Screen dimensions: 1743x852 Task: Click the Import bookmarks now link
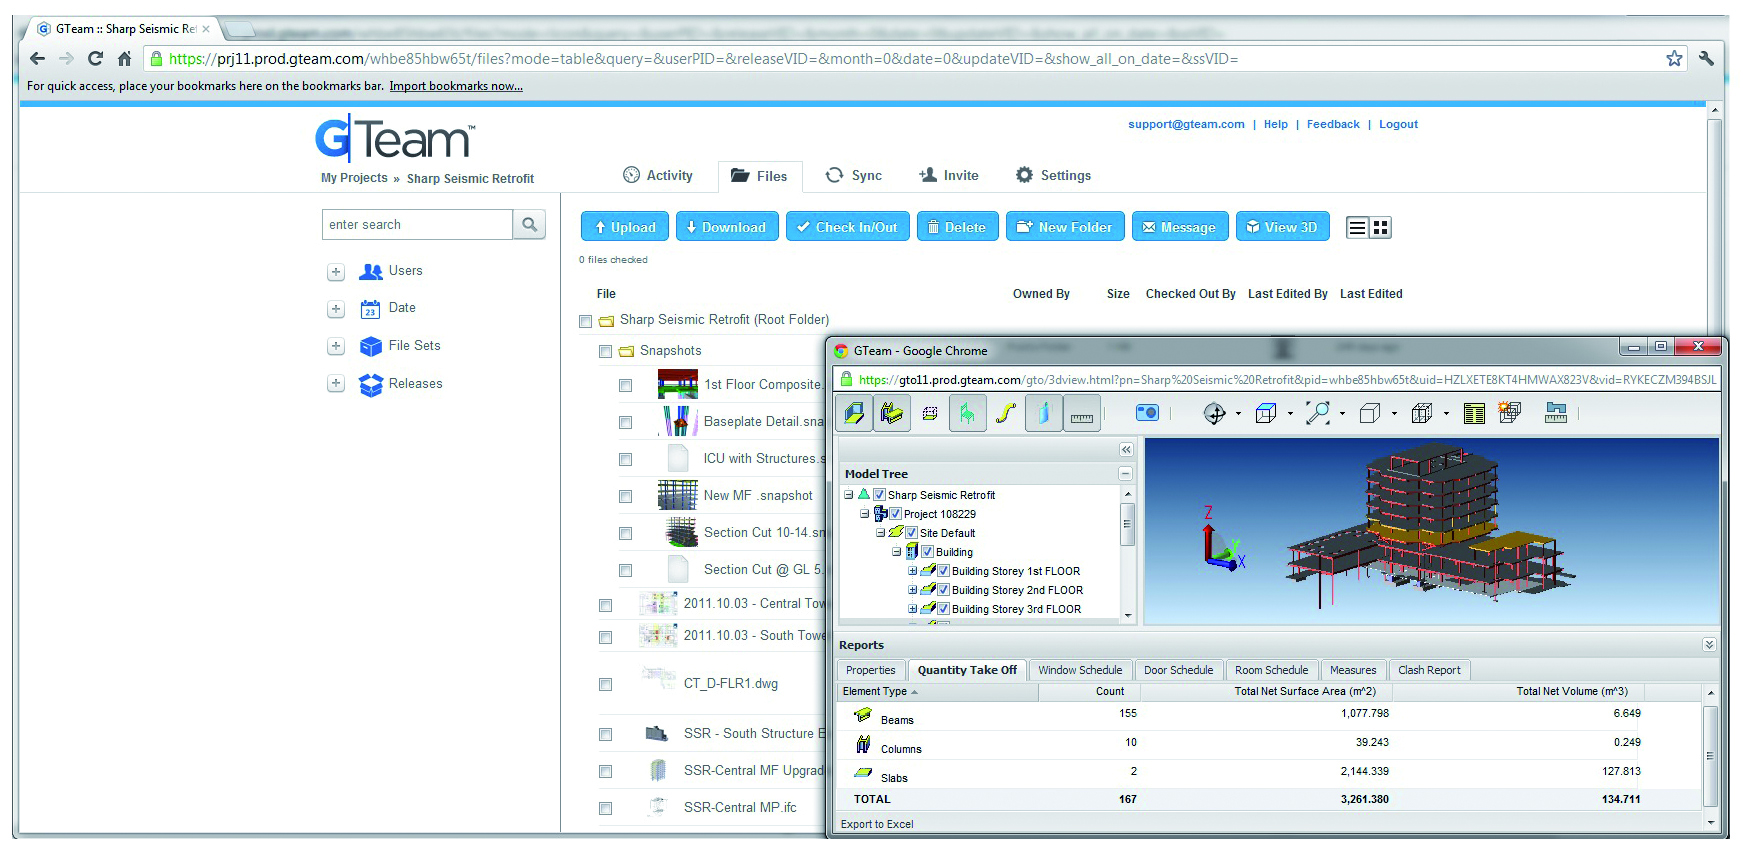456,86
